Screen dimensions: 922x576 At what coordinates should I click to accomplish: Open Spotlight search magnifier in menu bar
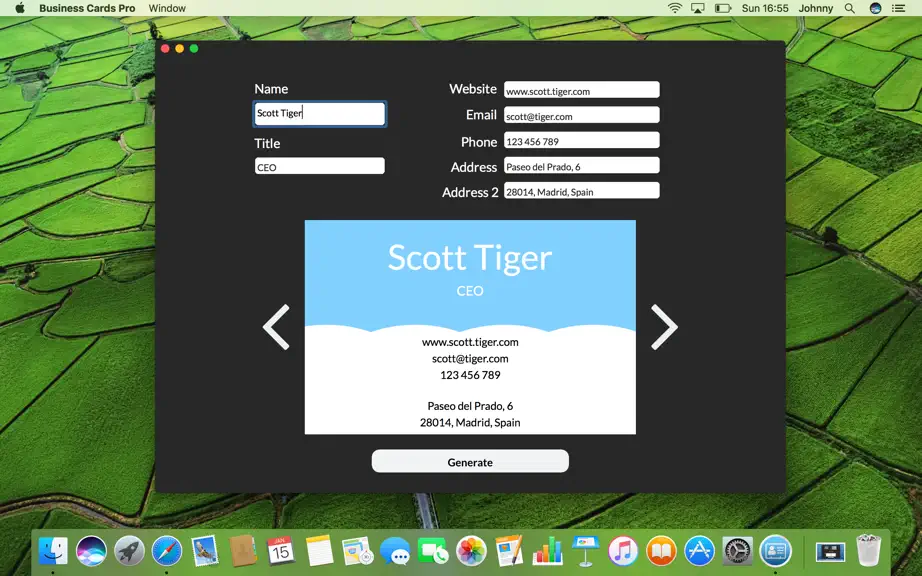tap(850, 8)
